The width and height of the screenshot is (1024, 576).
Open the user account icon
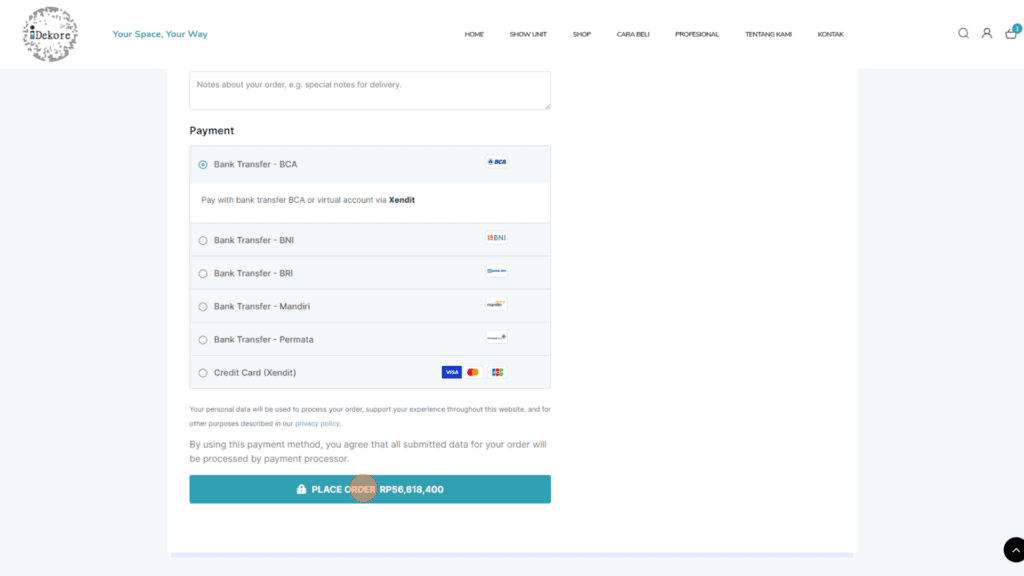pos(986,33)
